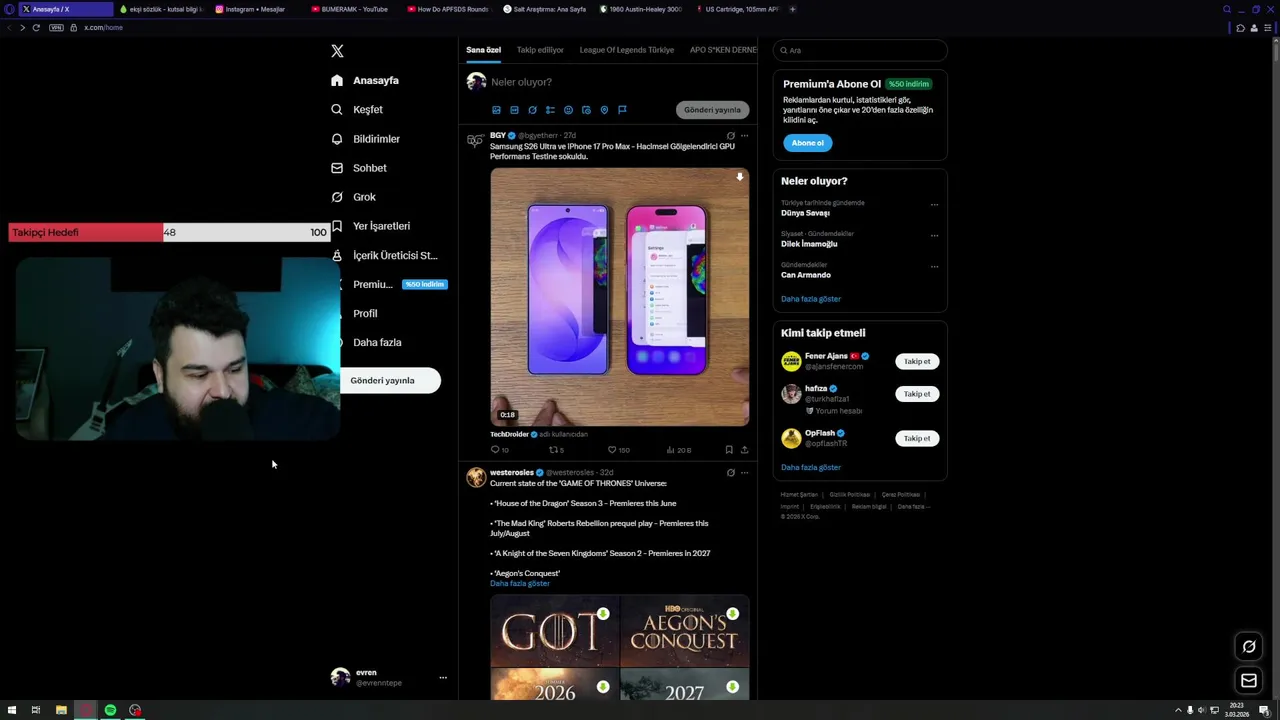Share the BGY post

tap(744, 450)
